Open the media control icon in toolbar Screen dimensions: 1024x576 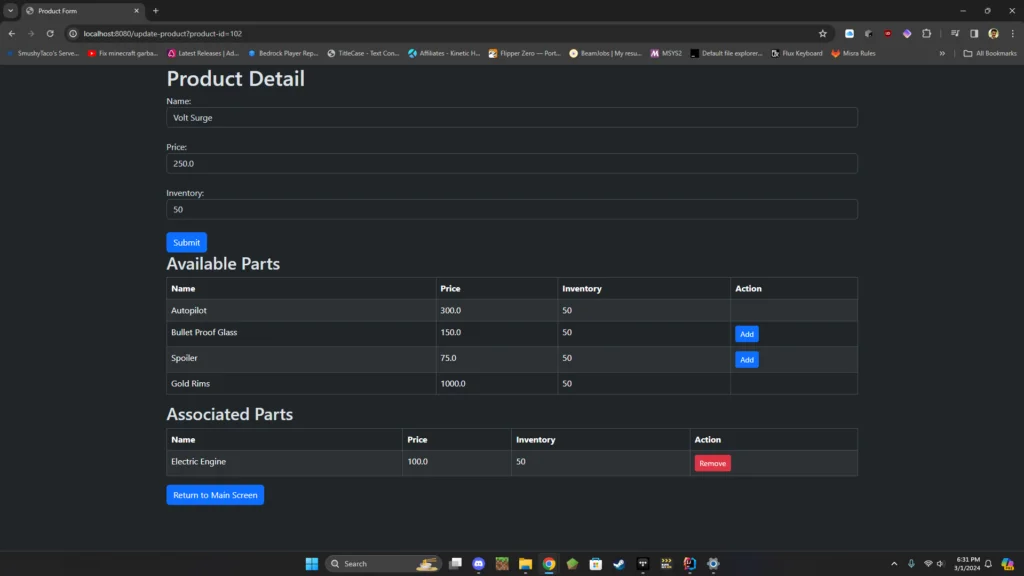955,33
